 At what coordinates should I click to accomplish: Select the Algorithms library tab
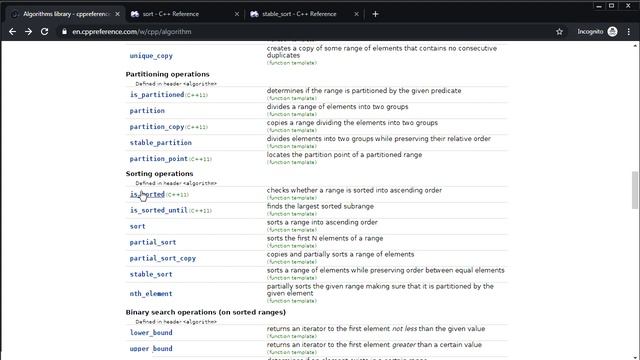65,14
